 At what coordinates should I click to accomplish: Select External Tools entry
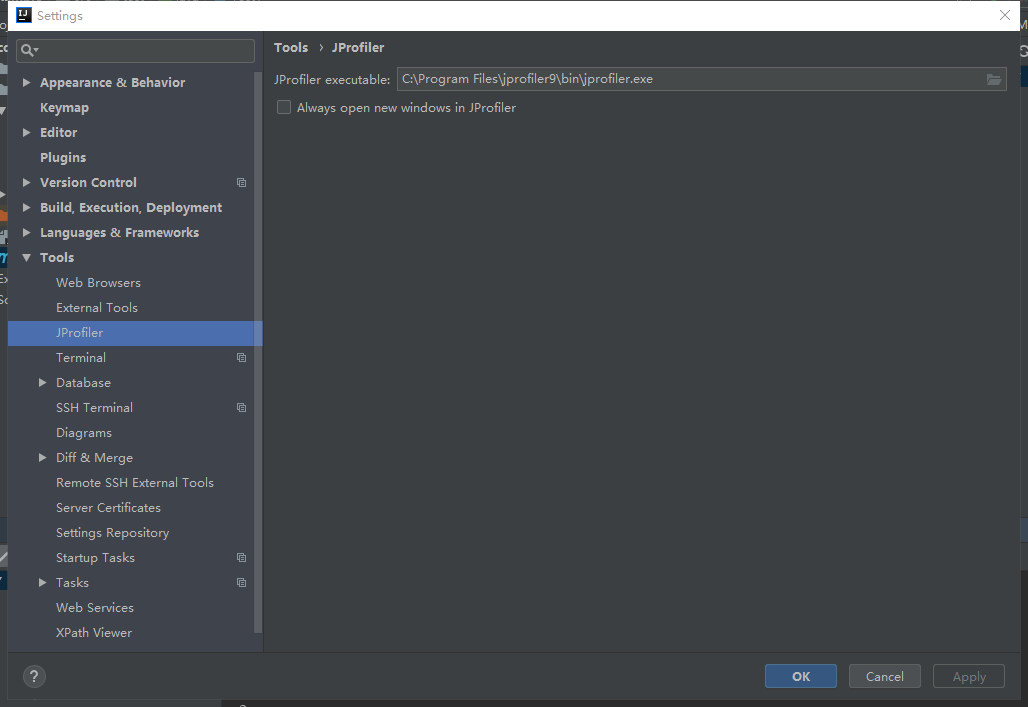(97, 308)
